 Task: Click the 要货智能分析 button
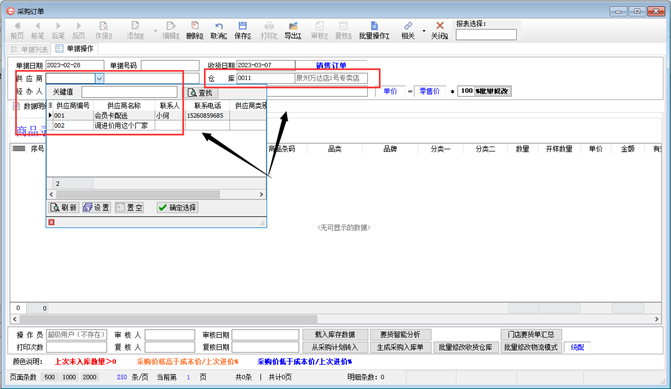coord(400,335)
